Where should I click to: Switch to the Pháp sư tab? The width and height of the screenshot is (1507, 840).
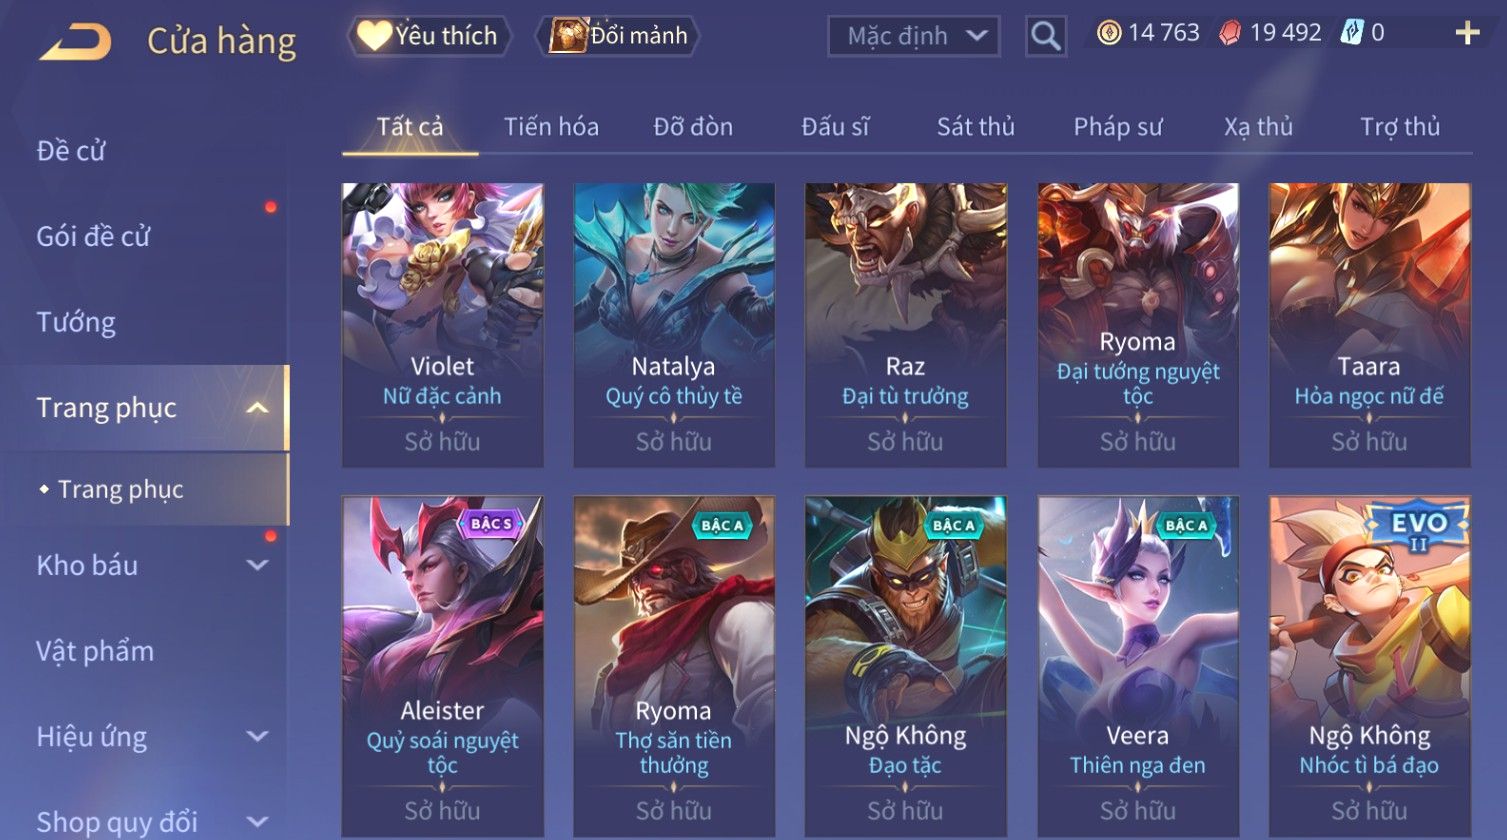coord(1118,127)
